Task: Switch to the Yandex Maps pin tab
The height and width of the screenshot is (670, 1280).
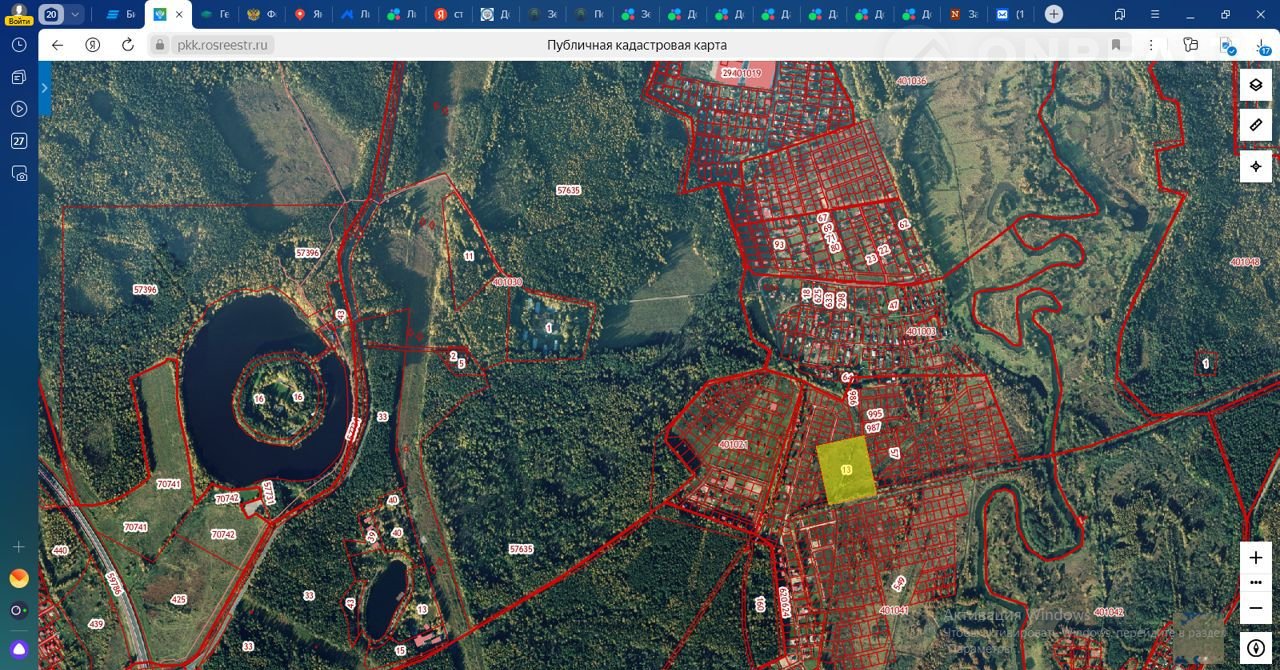Action: (x=309, y=15)
